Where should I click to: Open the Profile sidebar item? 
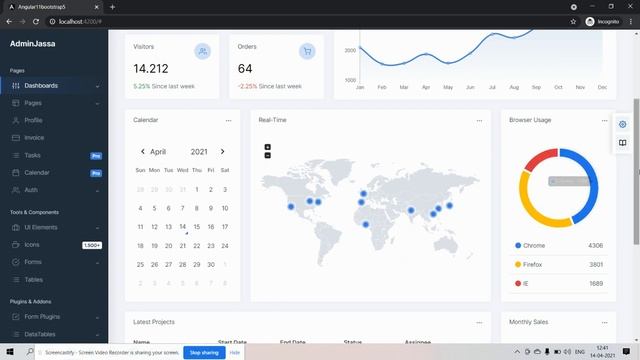point(54,120)
